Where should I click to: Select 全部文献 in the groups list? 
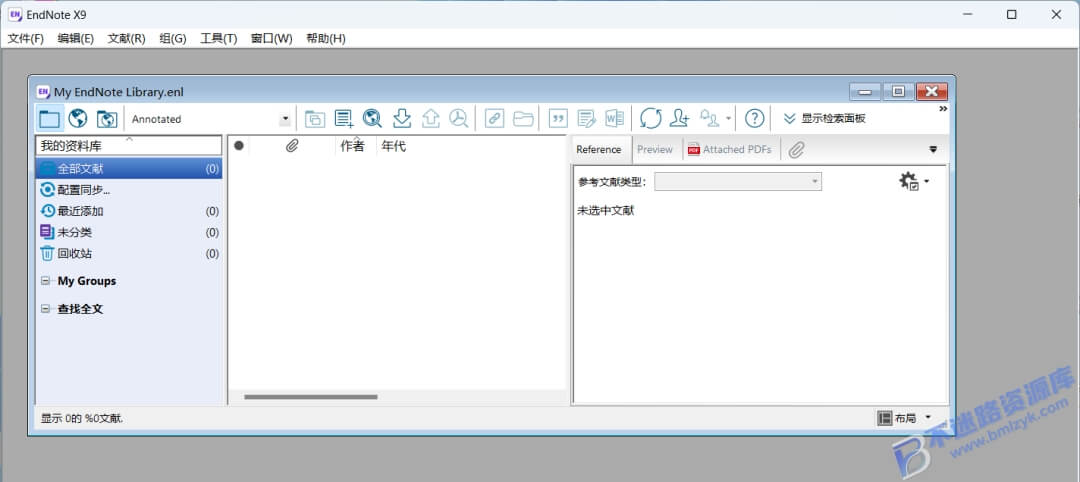tap(129, 169)
